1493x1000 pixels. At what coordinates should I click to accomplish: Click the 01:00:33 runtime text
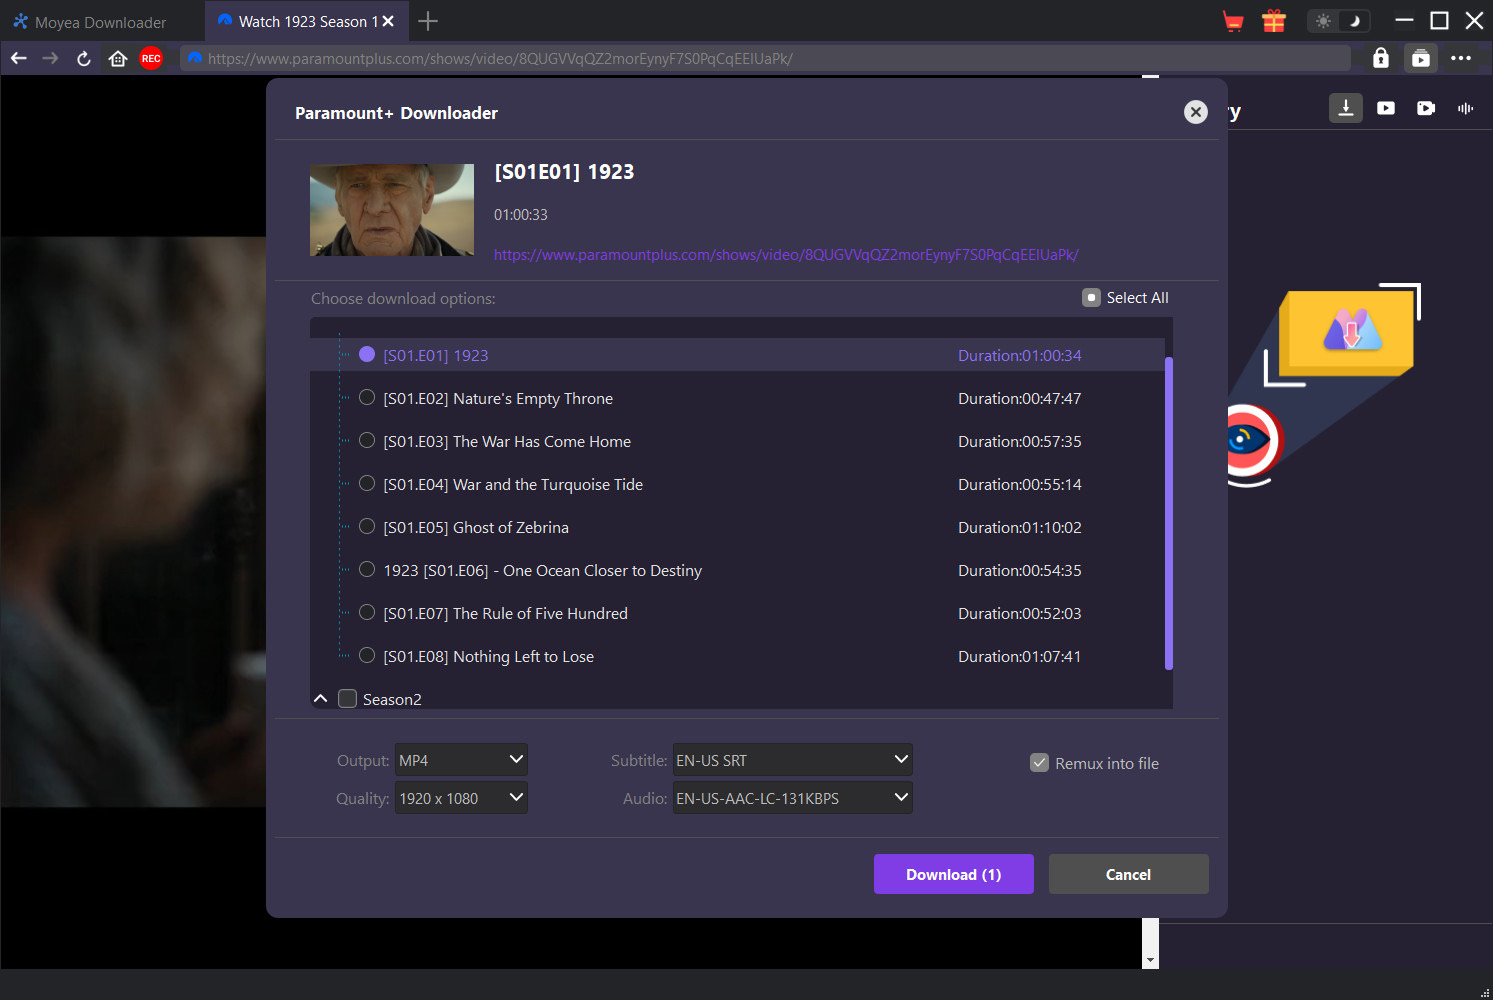[x=521, y=215]
